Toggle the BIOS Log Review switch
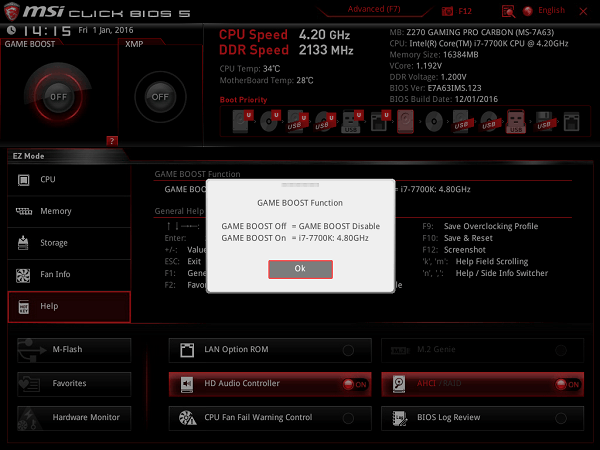 click(x=561, y=418)
